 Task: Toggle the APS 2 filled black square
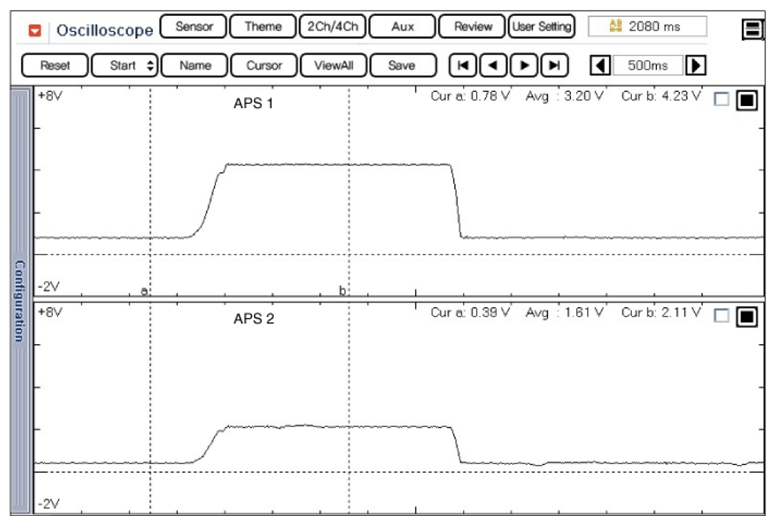tap(746, 317)
